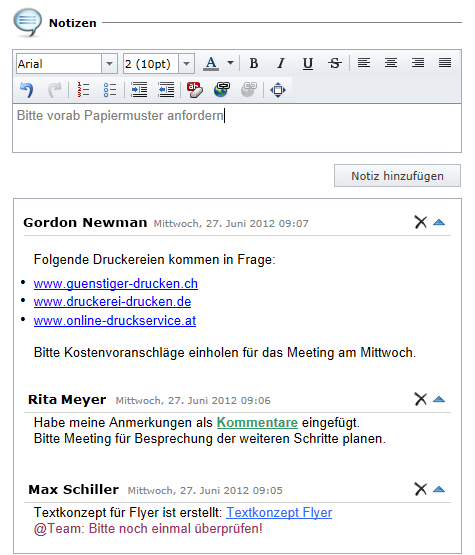Center-align the text
This screenshot has width=475, height=555.
click(391, 63)
